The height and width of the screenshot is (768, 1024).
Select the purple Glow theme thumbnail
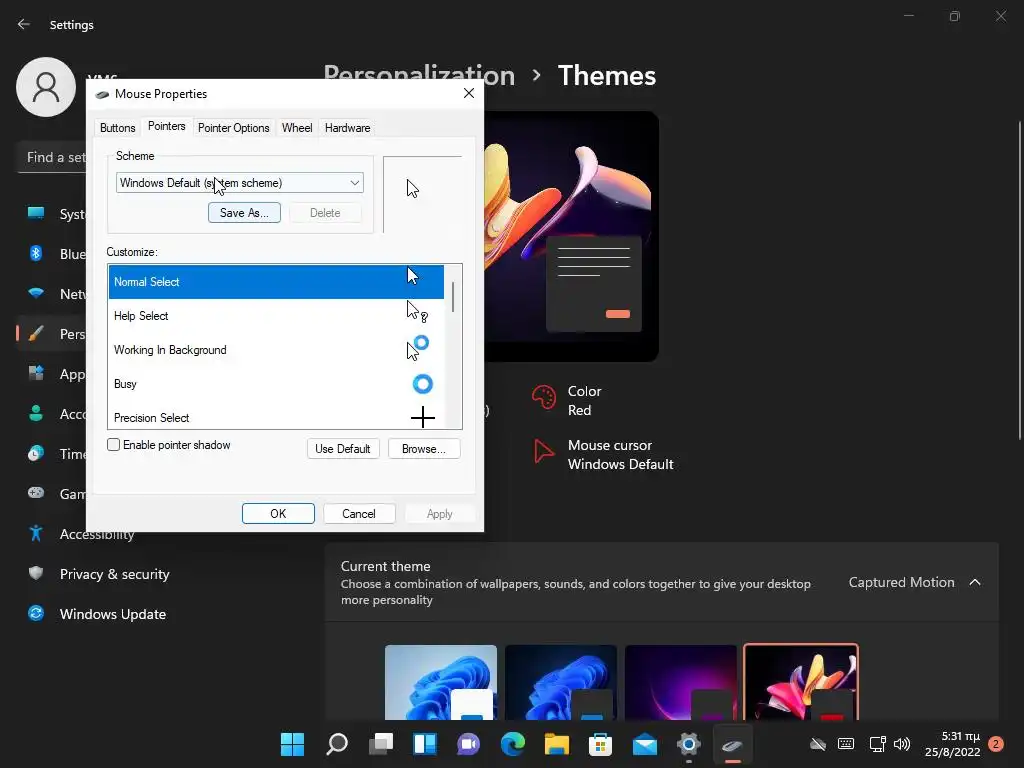click(x=680, y=682)
